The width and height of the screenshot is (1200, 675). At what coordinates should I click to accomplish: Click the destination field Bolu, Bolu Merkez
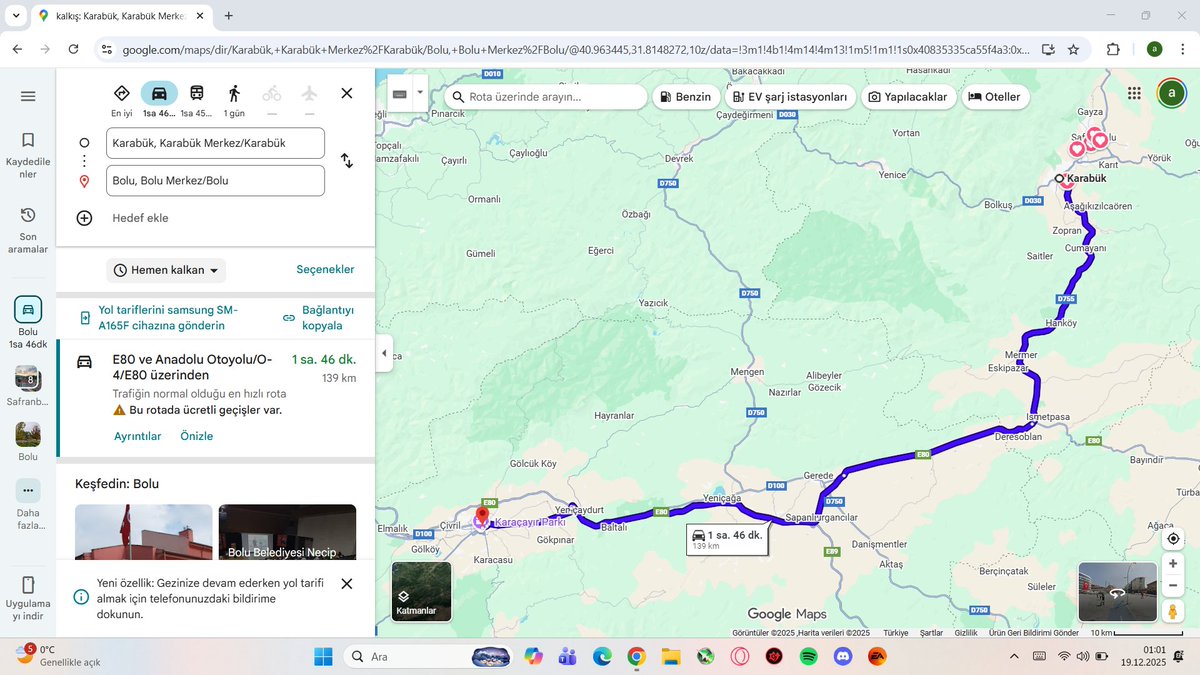[215, 180]
